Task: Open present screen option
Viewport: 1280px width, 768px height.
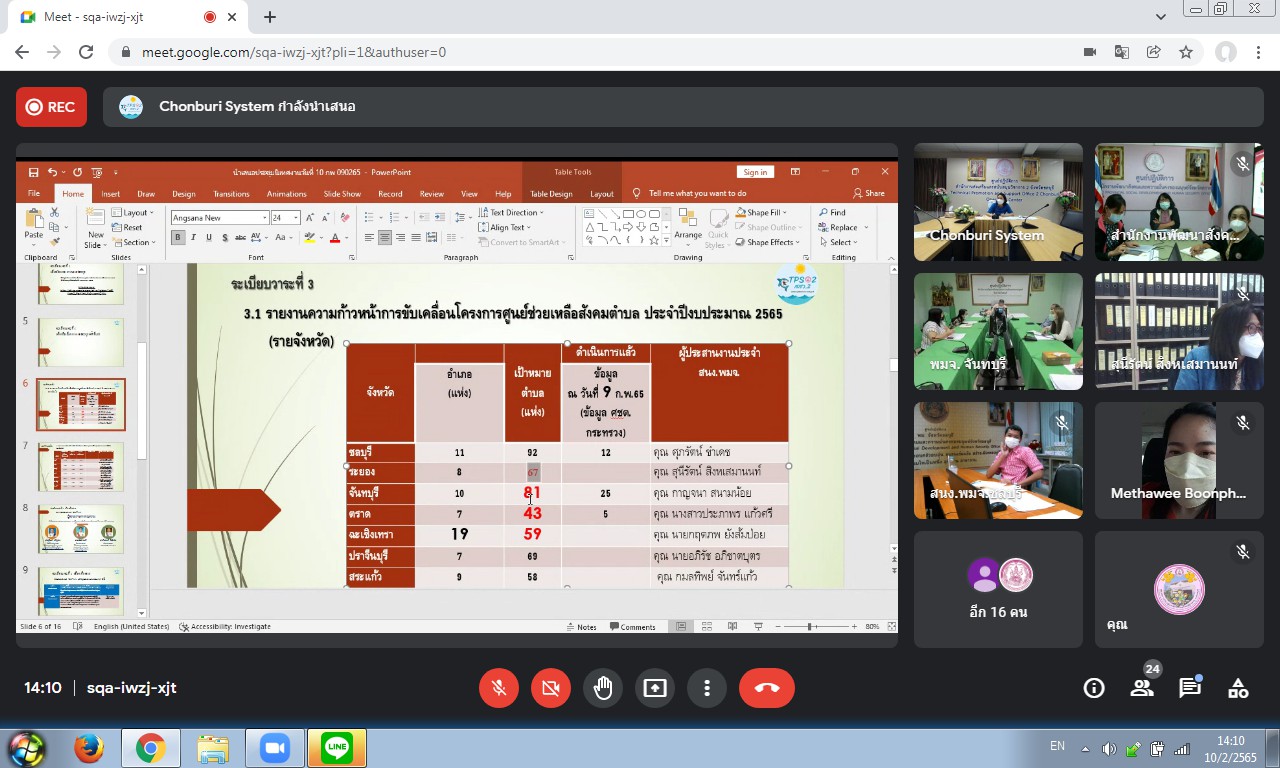Action: tap(655, 688)
